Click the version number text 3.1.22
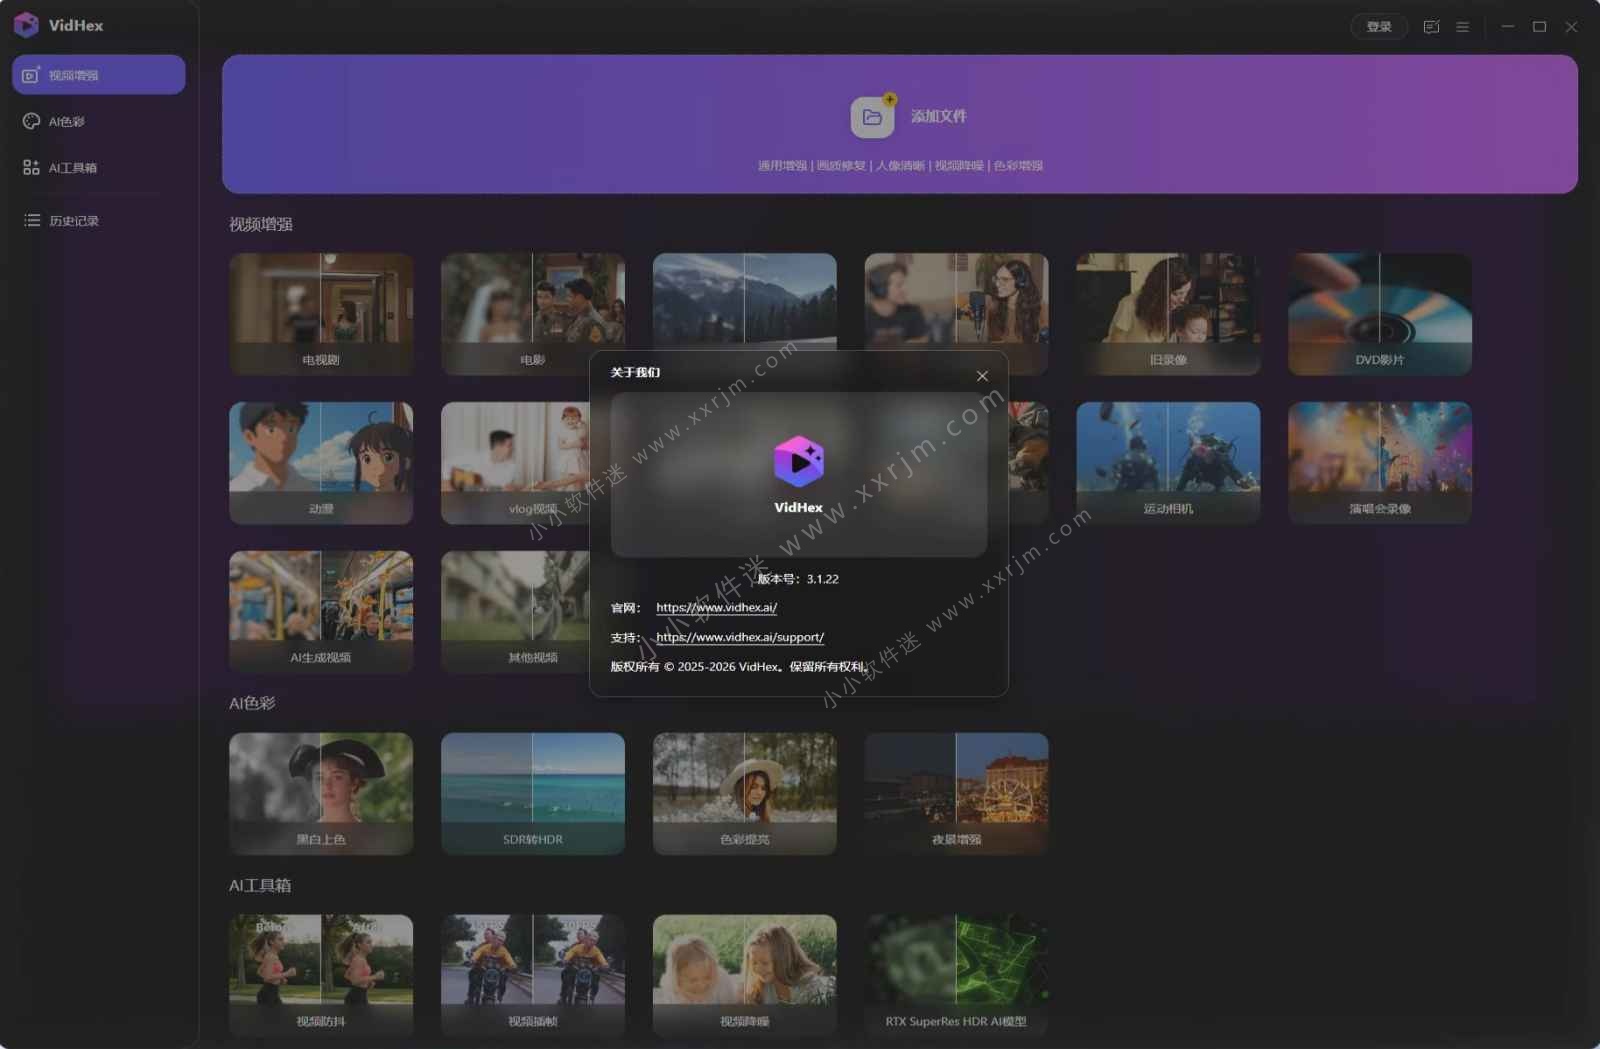 823,579
